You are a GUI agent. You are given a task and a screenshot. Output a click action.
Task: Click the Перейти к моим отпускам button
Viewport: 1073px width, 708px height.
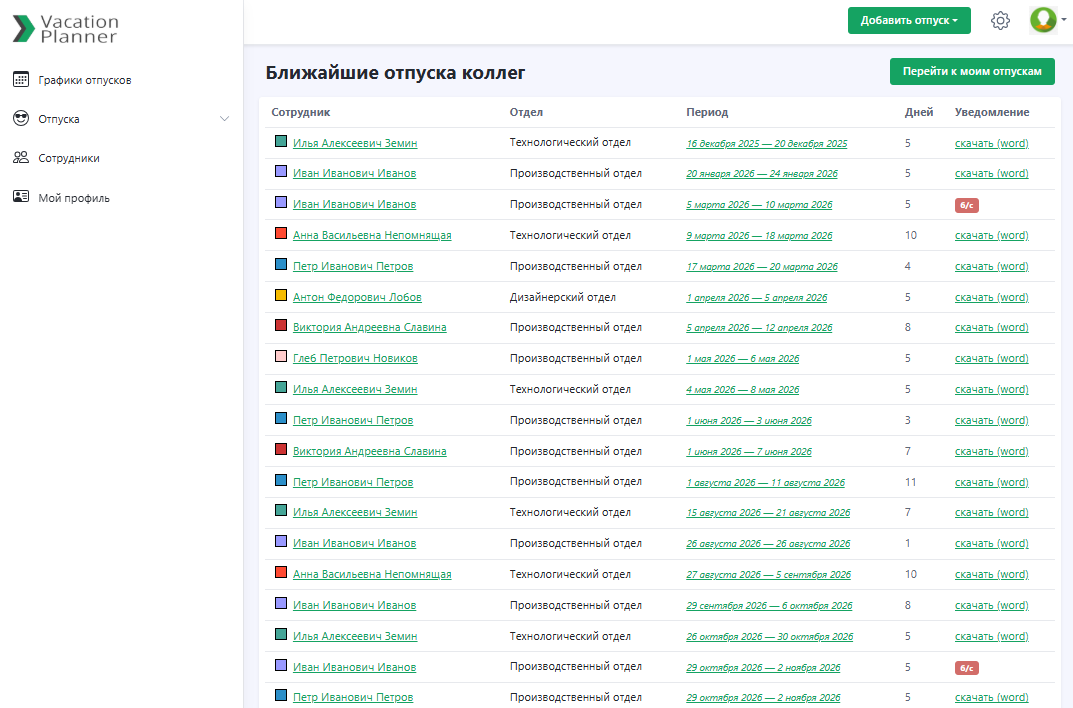pyautogui.click(x=971, y=72)
